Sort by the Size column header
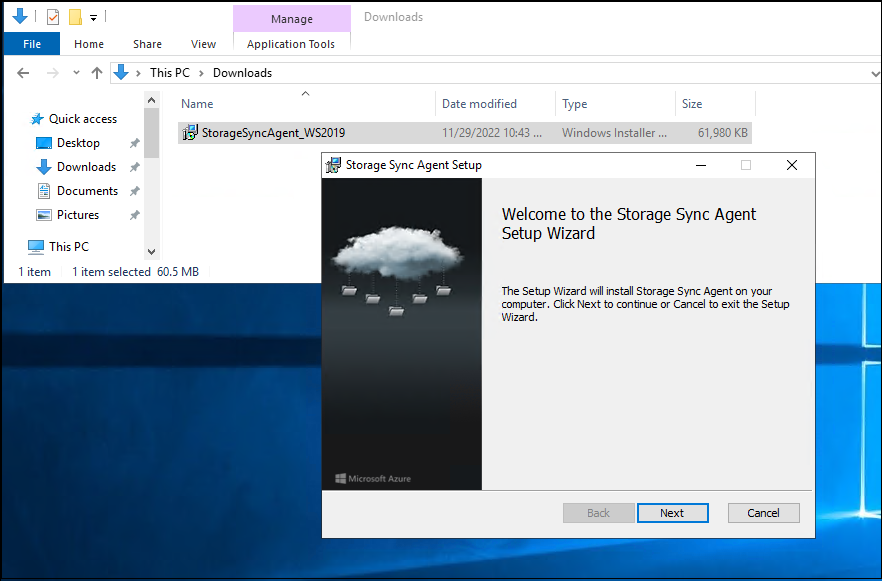 692,103
